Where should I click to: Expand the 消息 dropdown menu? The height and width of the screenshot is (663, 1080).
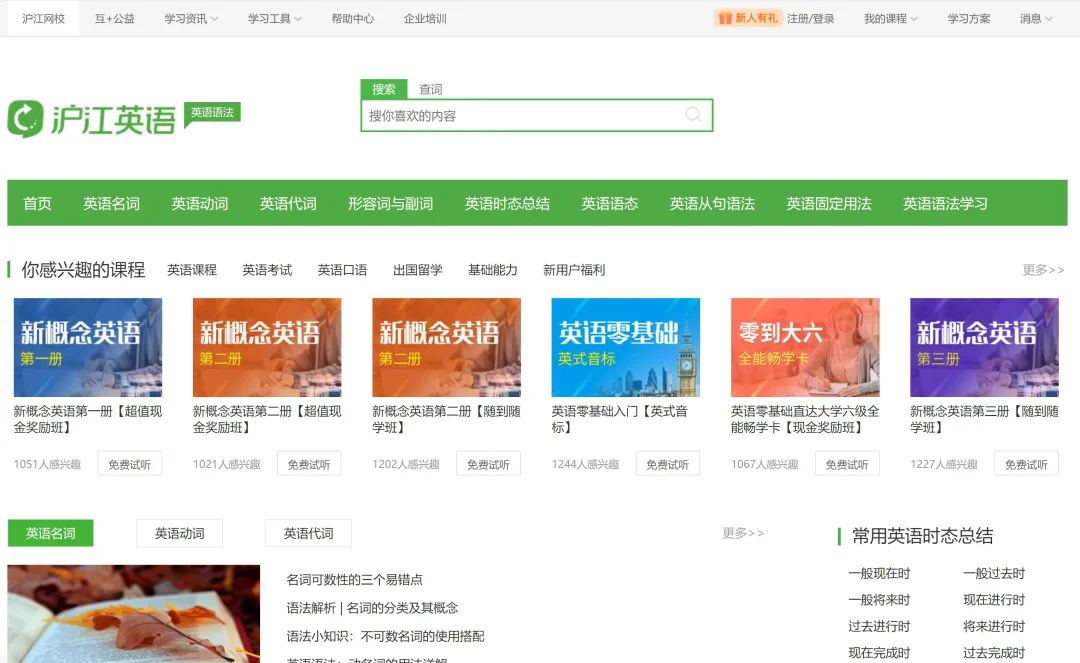point(1035,19)
